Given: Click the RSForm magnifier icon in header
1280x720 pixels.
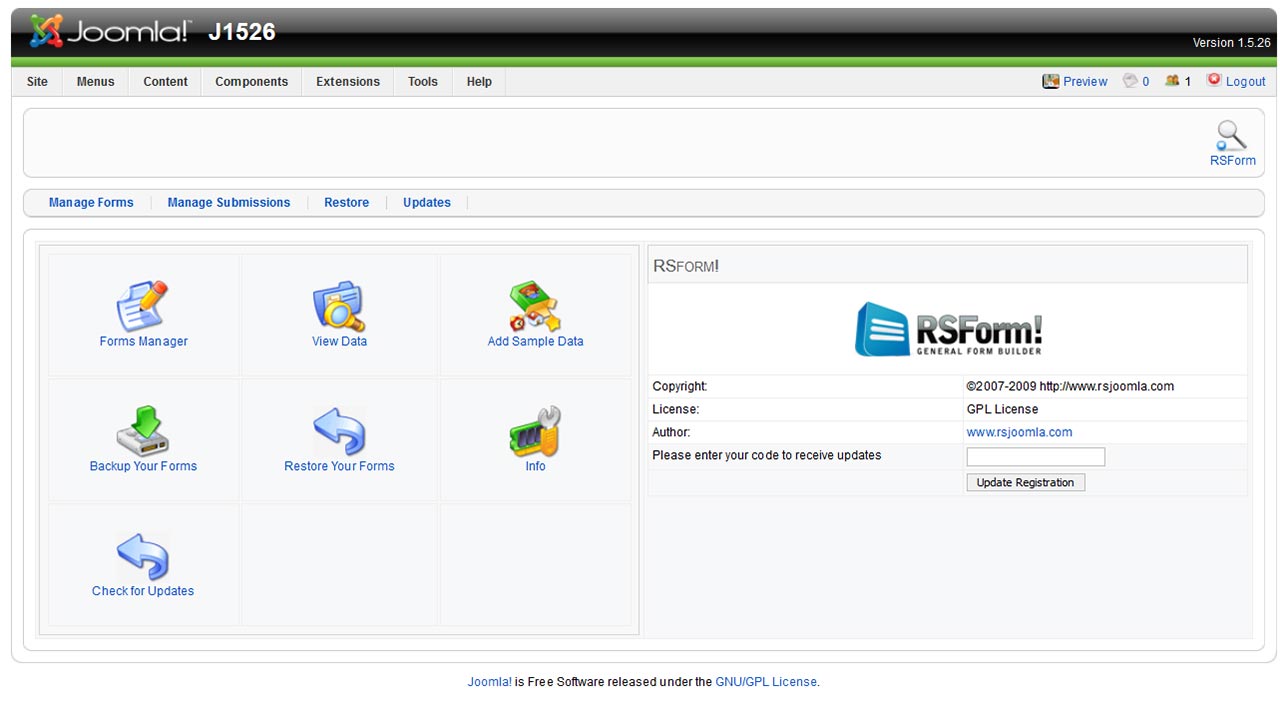Looking at the screenshot, I should click(1232, 136).
